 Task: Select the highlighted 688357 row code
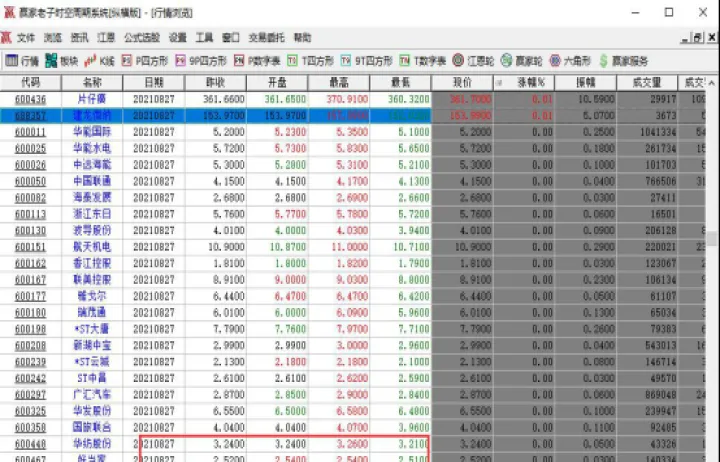[x=30, y=116]
